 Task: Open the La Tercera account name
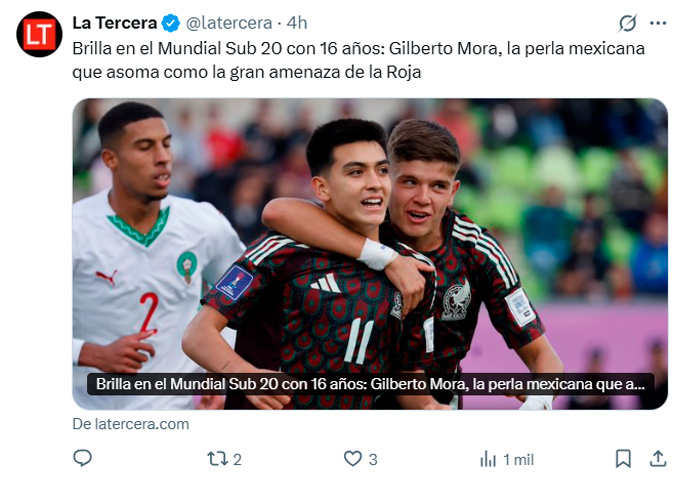coord(114,23)
